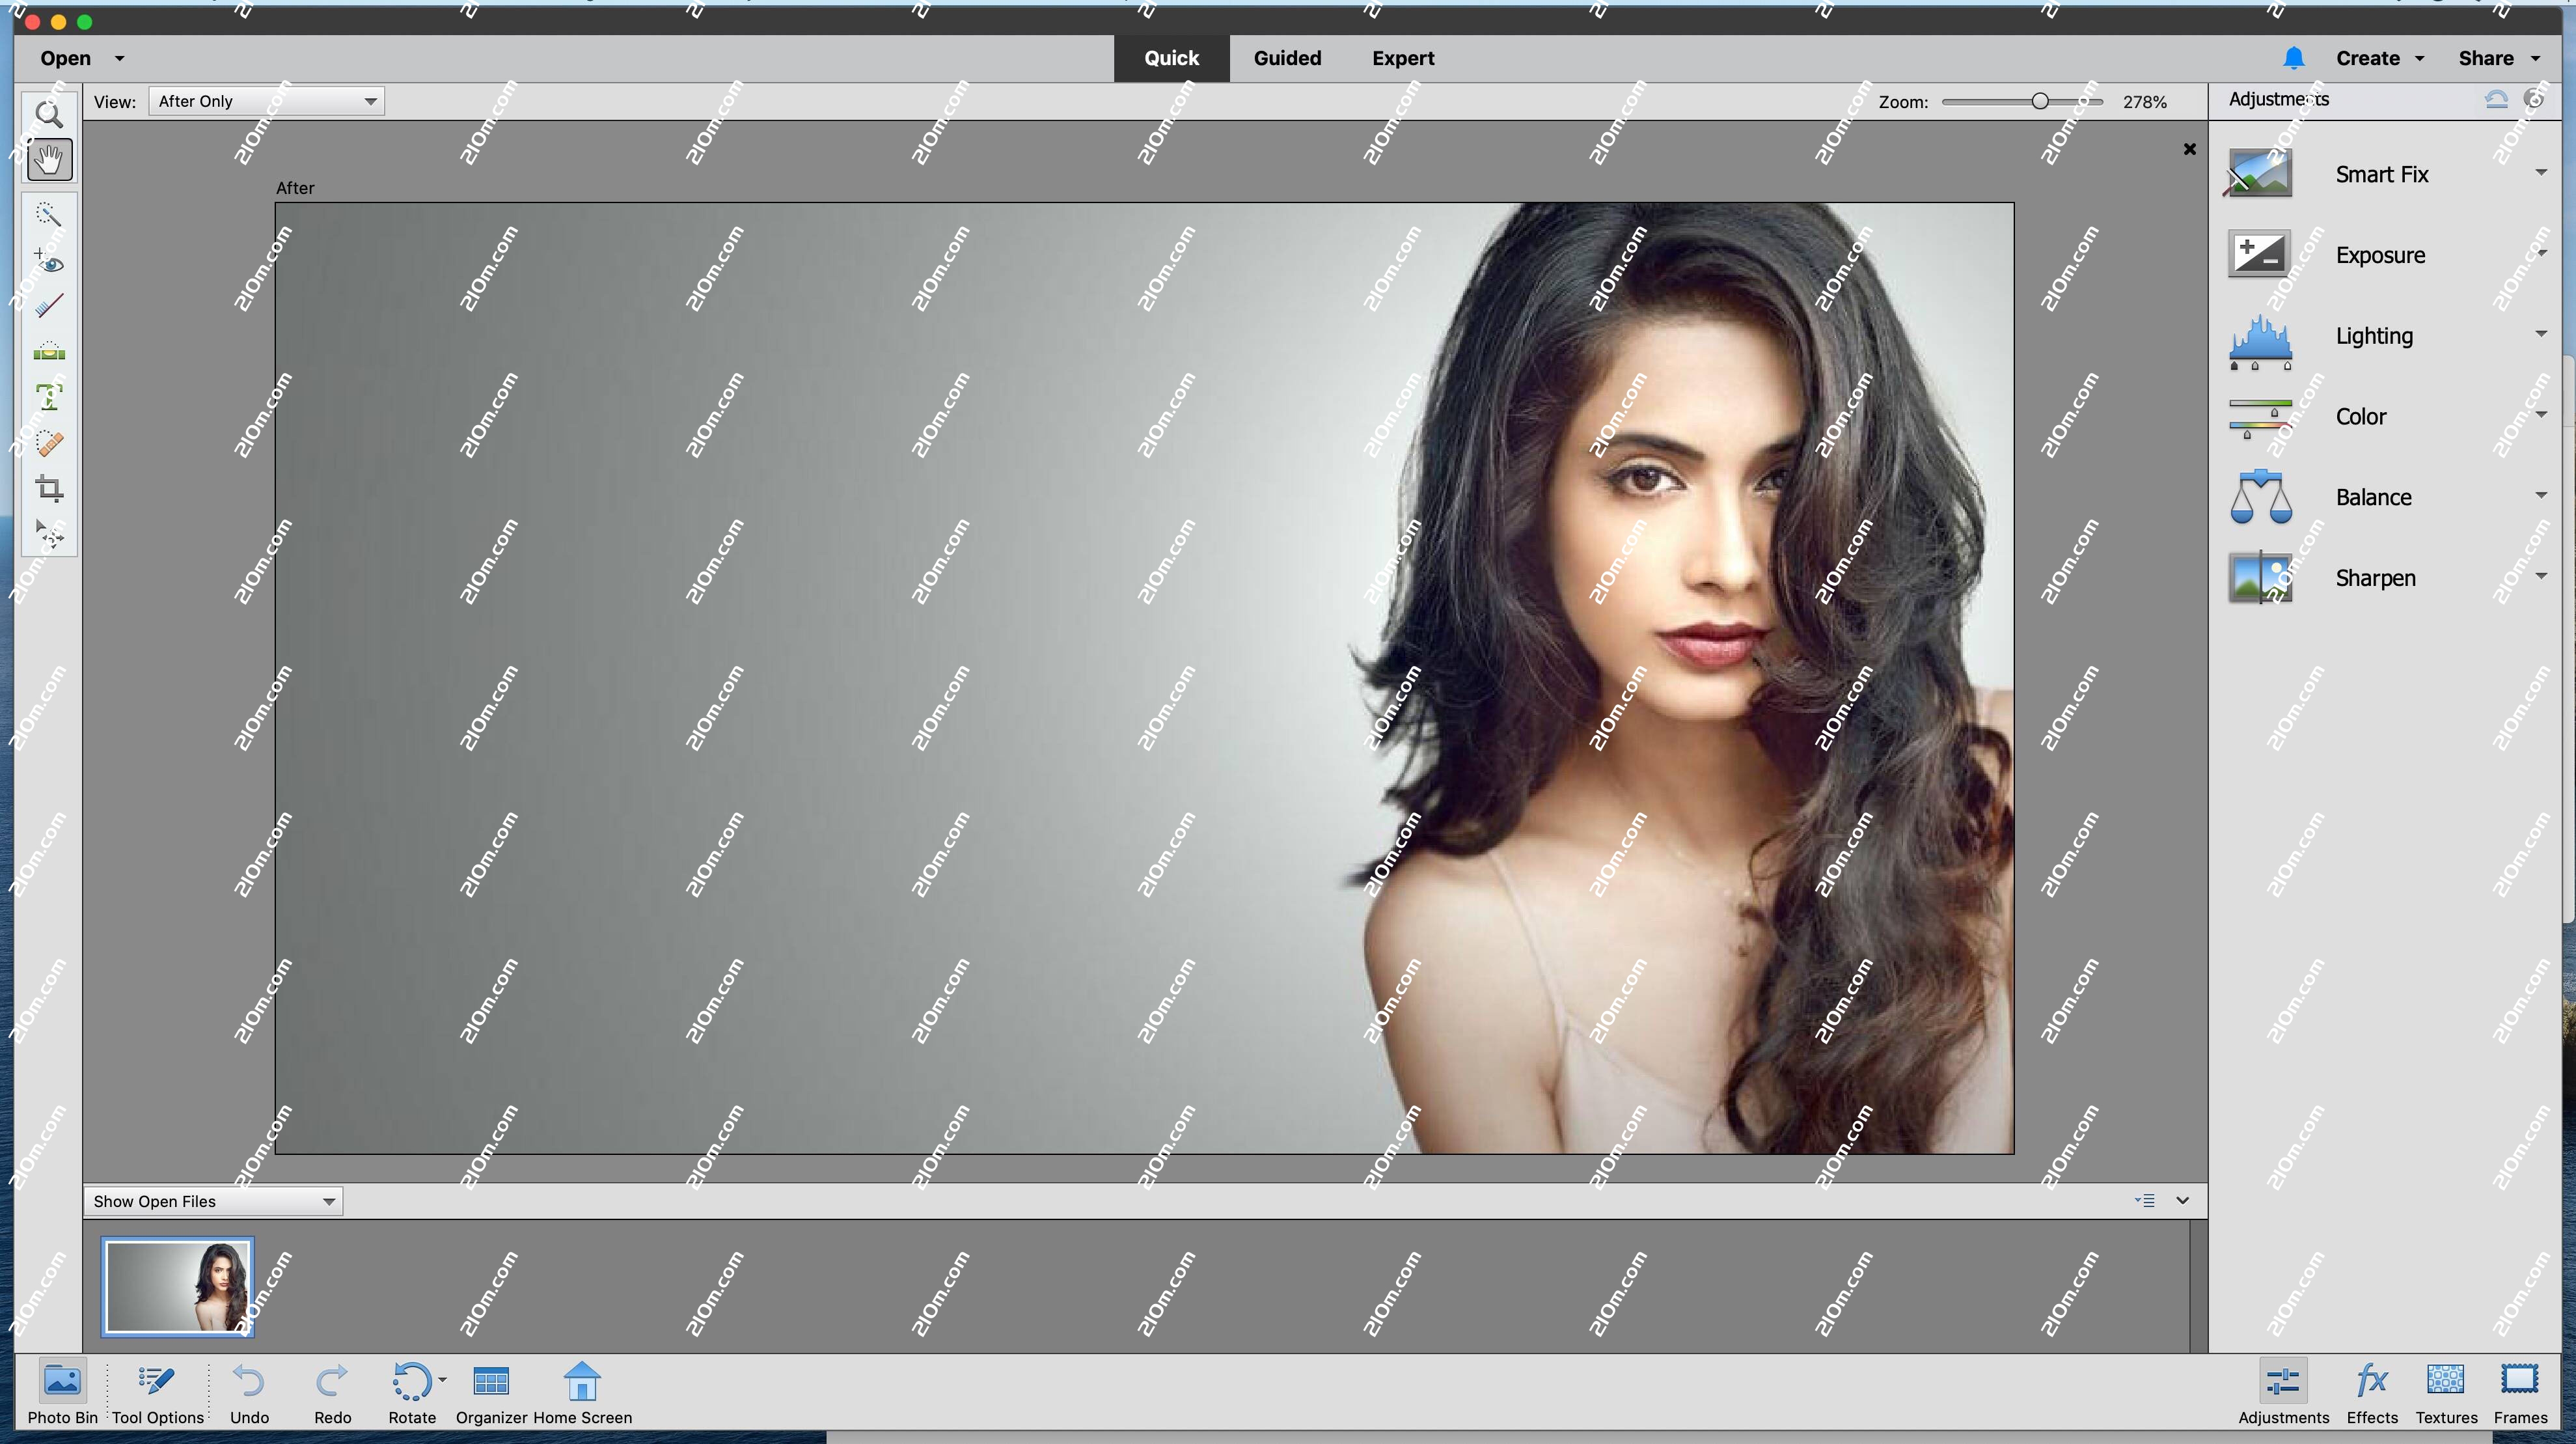Show the Frames panel
Image resolution: width=2576 pixels, height=1444 pixels.
tap(2520, 1391)
